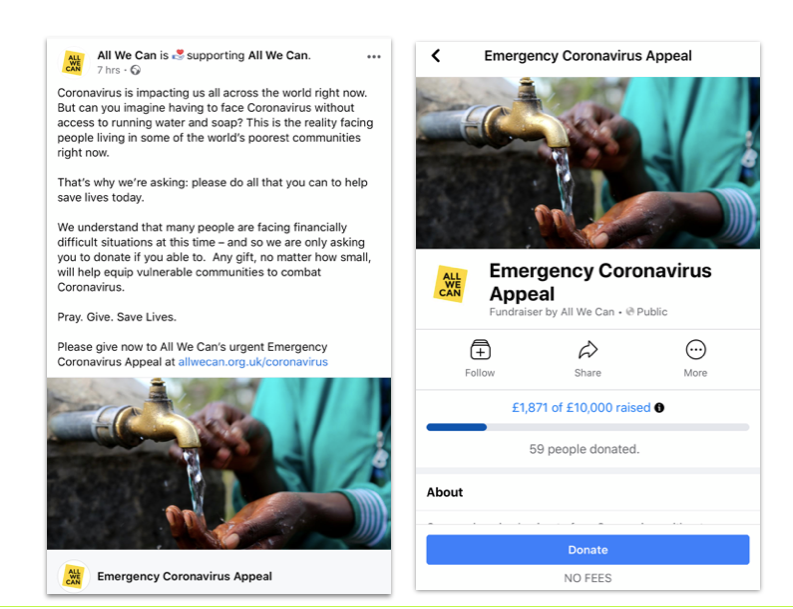Click the fundraiser cover photo
The height and width of the screenshot is (609, 793).
[x=588, y=162]
